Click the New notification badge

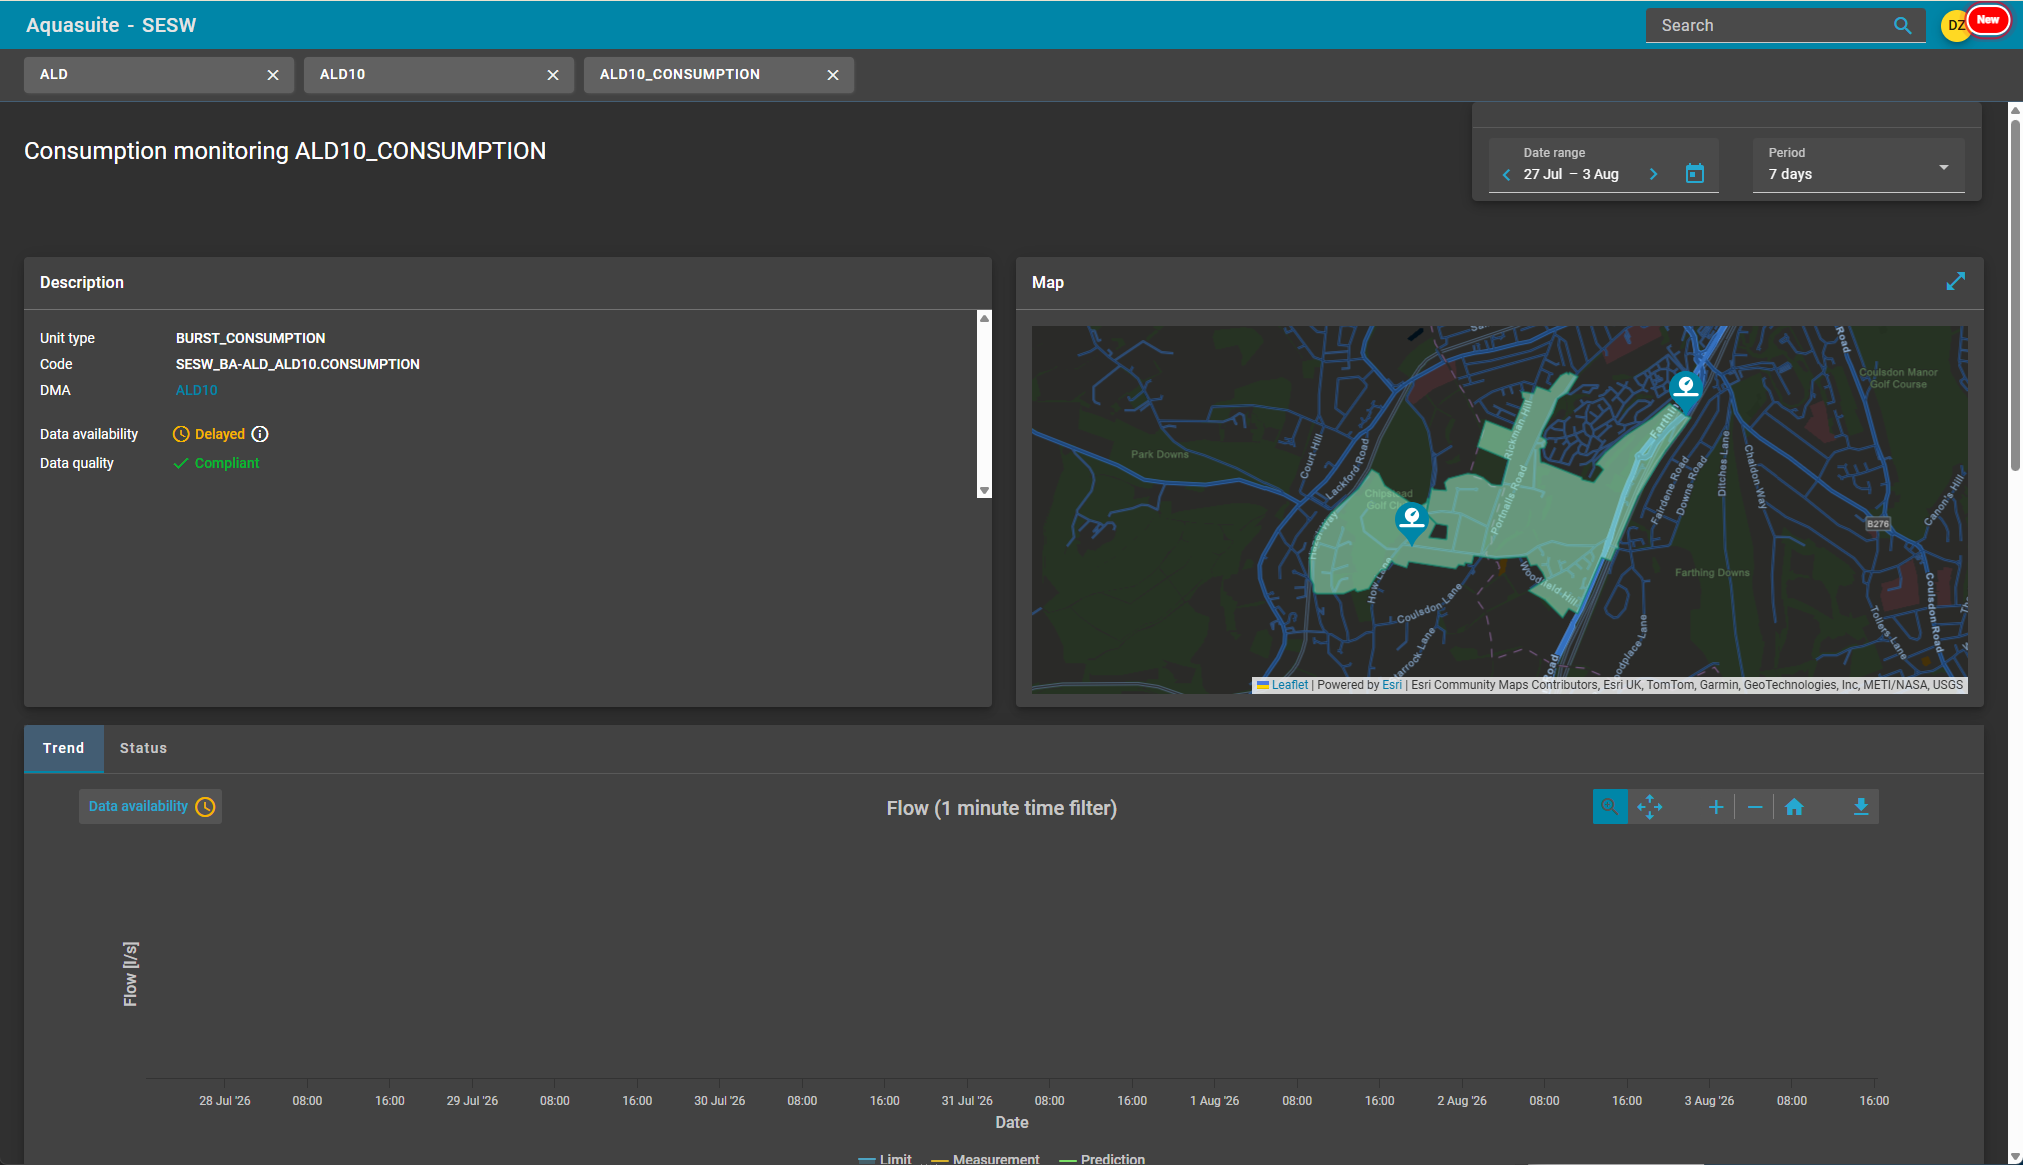pyautogui.click(x=1988, y=20)
